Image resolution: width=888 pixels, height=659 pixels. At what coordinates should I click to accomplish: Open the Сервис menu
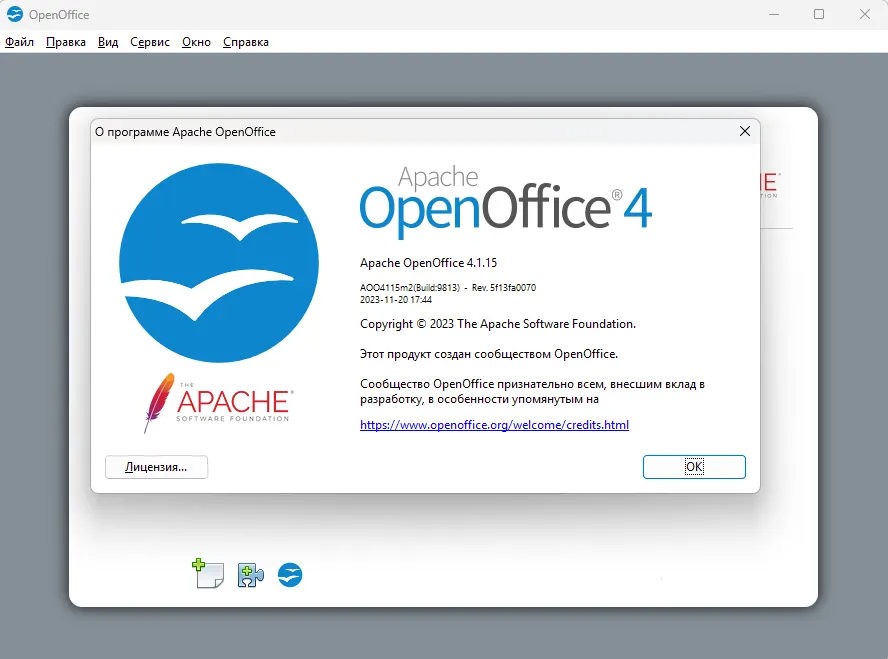click(x=149, y=42)
